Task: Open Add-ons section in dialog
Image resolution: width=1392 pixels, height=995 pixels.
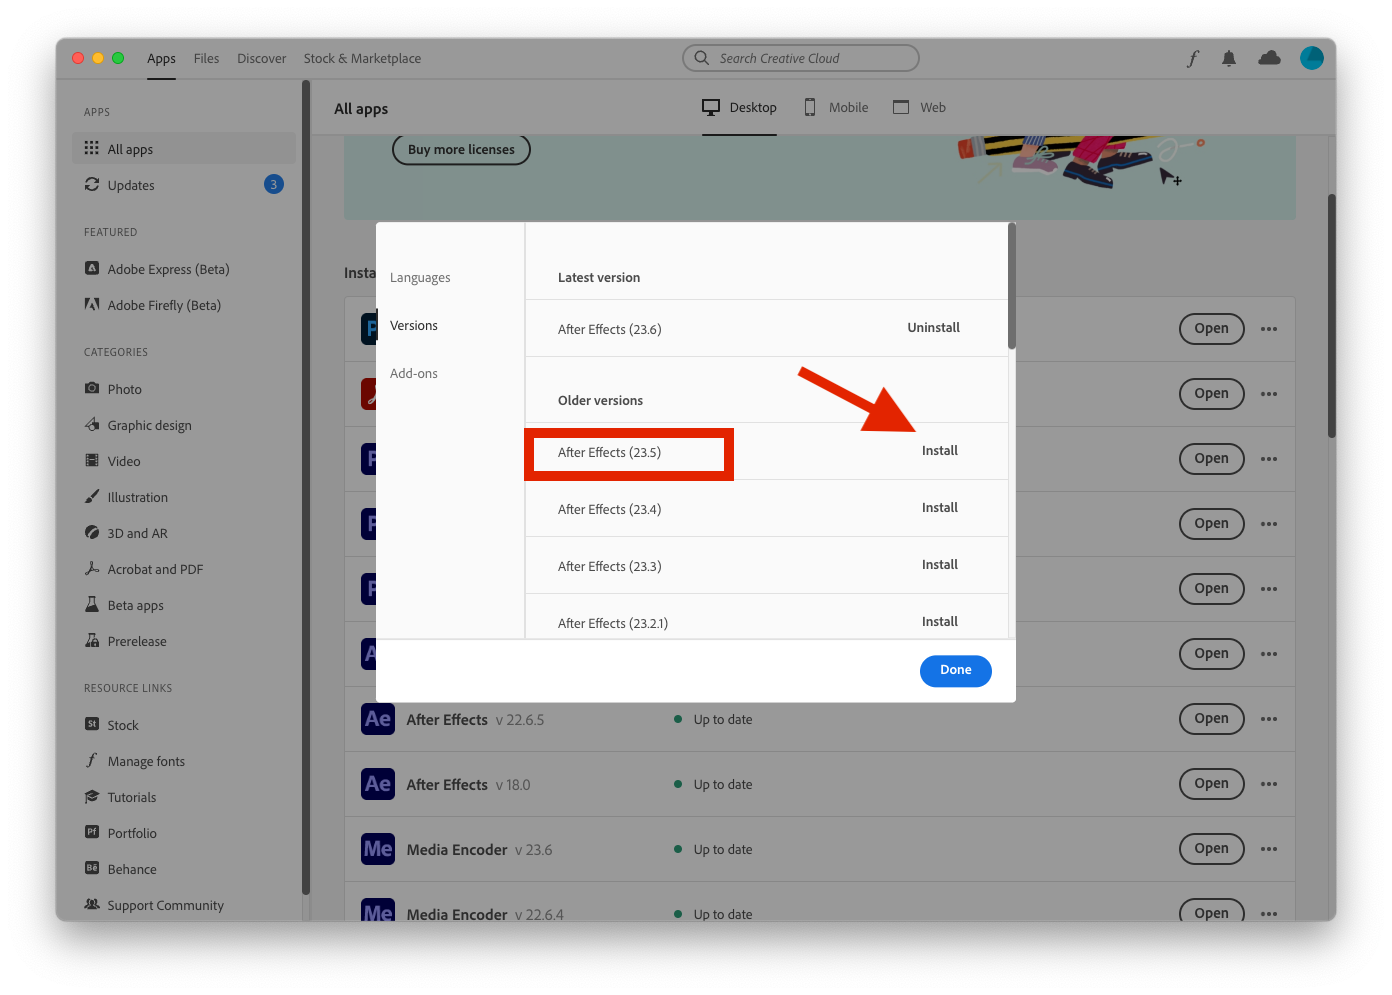Action: coord(414,374)
